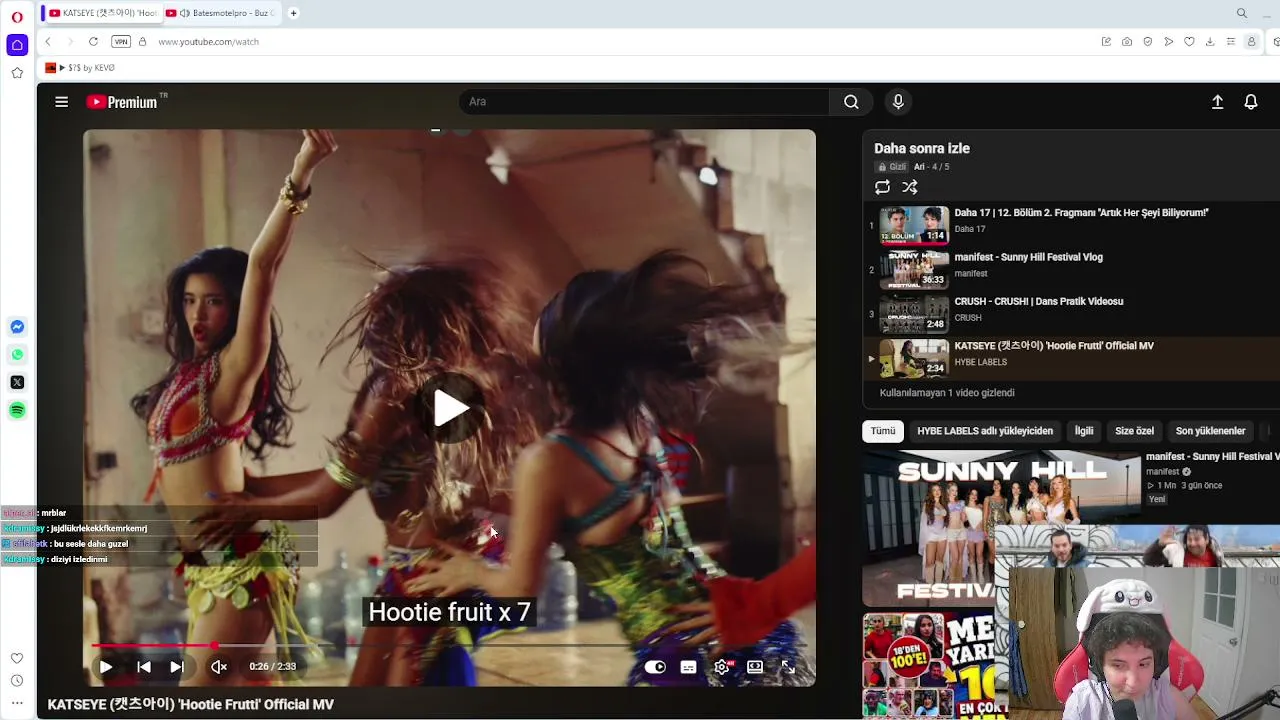The width and height of the screenshot is (1280, 720).
Task: Open the player settings gear
Action: tap(722, 667)
